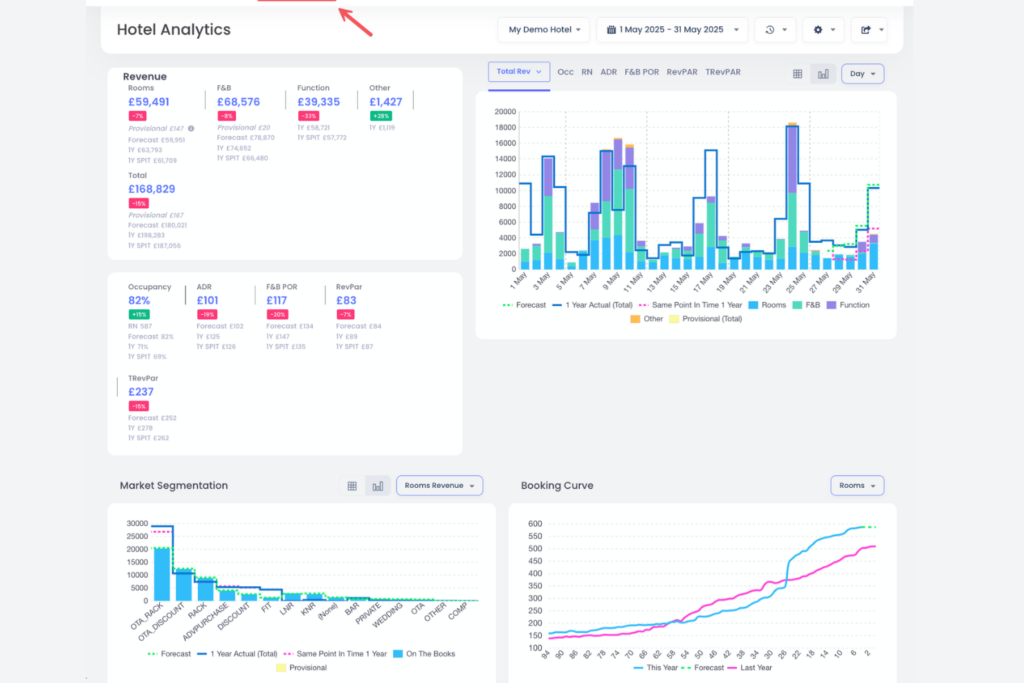This screenshot has height=683, width=1024.
Task: Click the TRevPar value £237
Action: (x=141, y=392)
